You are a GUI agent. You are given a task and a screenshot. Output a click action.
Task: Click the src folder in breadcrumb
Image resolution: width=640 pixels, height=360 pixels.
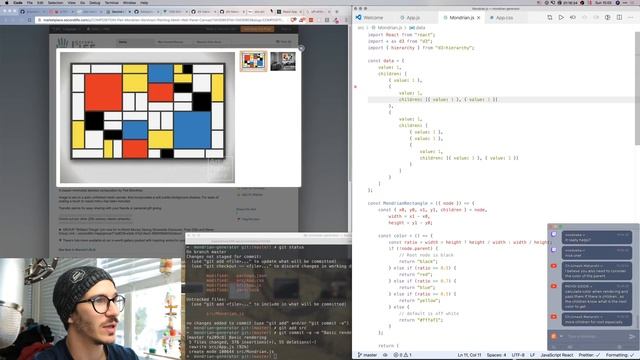[361, 28]
